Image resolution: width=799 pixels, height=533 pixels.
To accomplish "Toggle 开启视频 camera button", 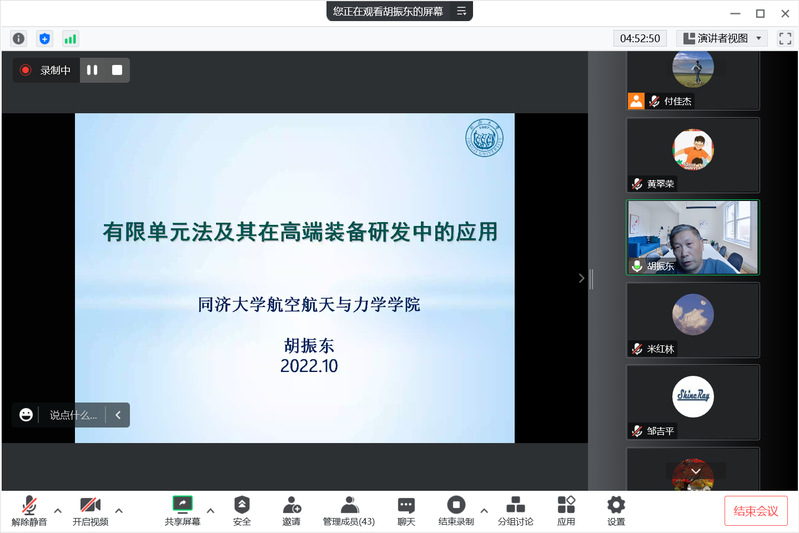I will [x=90, y=510].
